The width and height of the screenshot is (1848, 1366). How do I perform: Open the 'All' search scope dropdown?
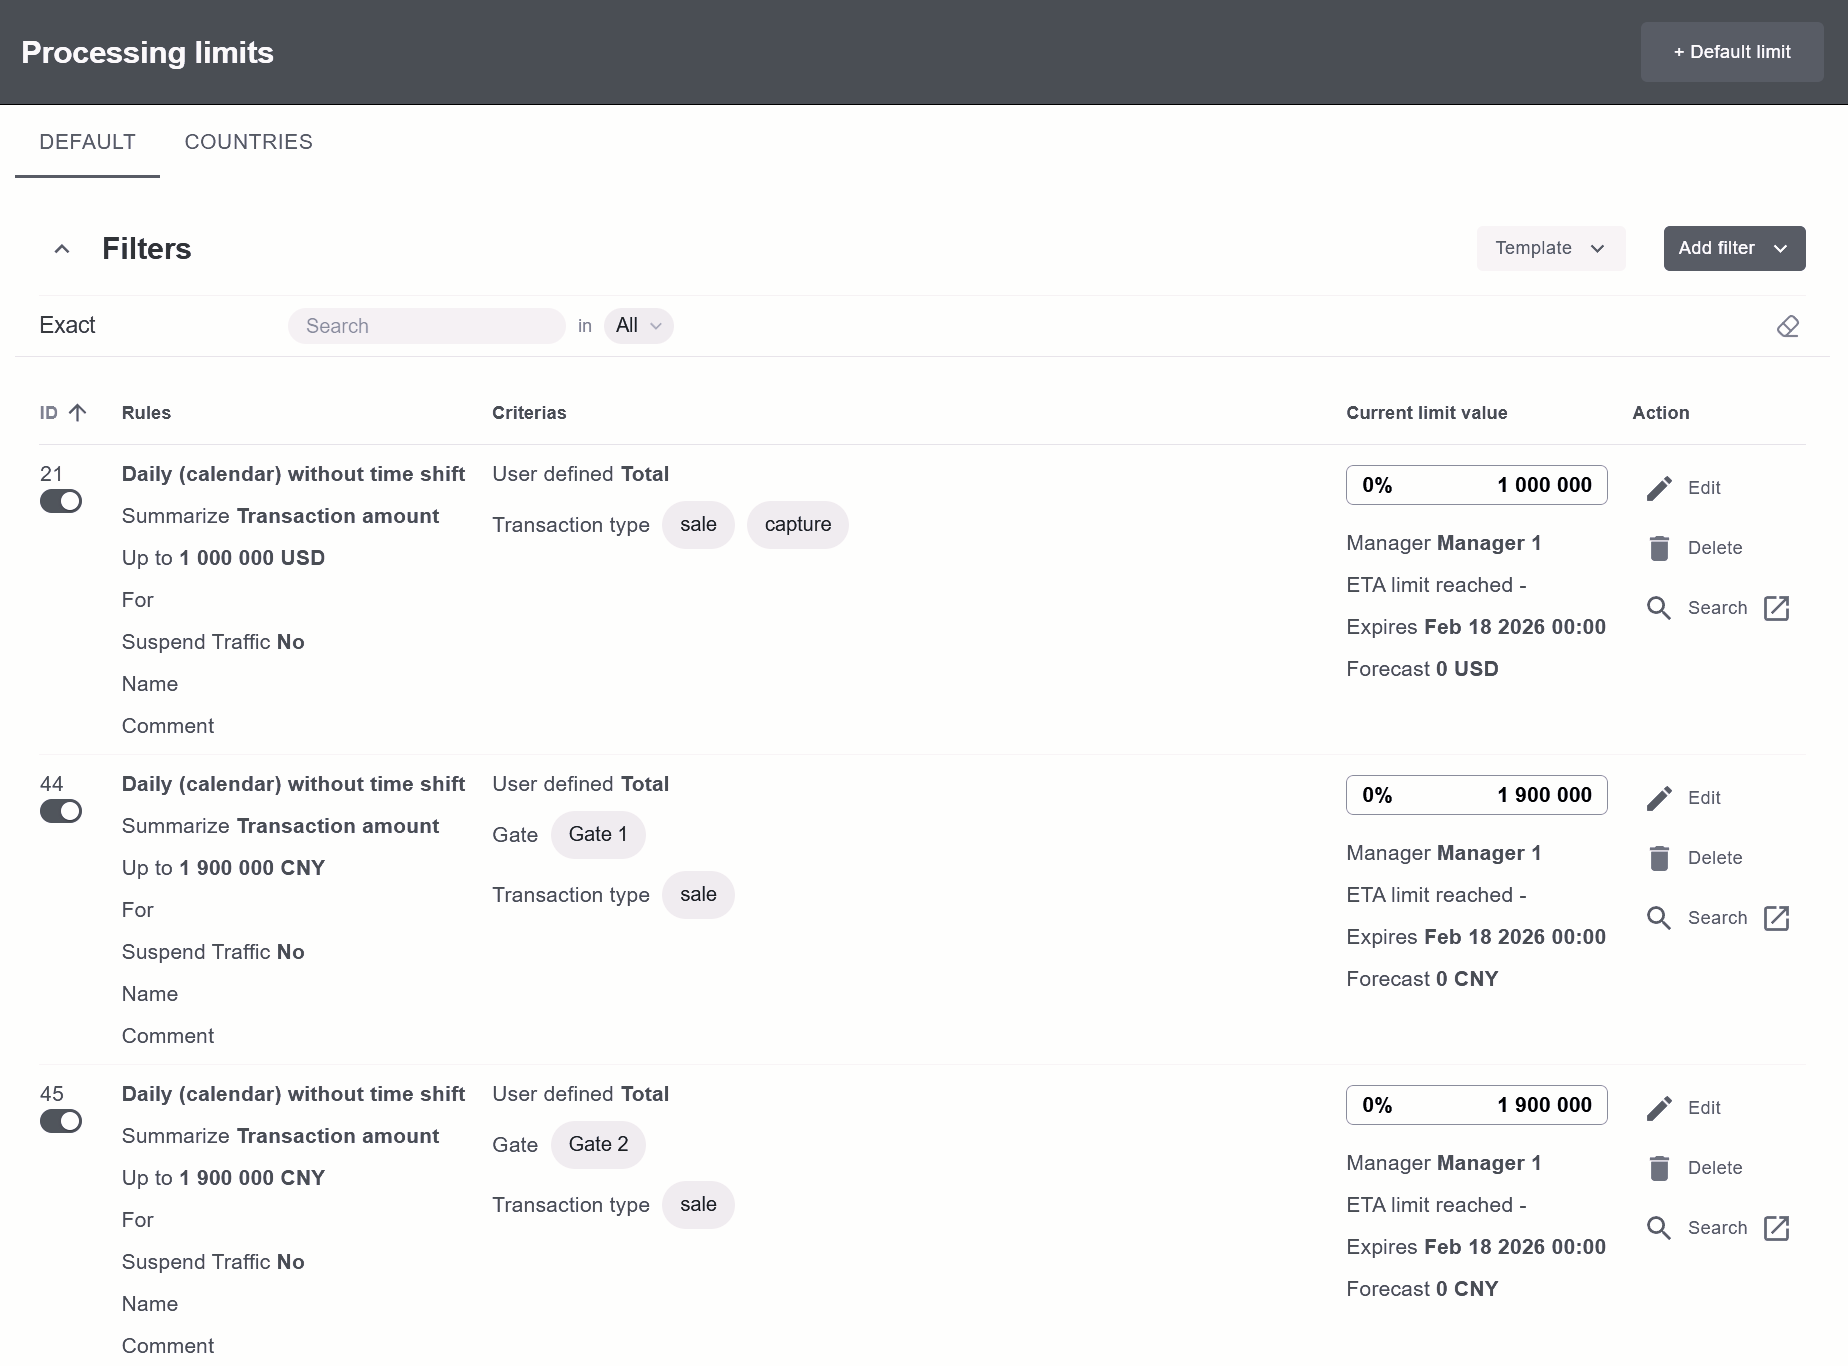coord(638,326)
